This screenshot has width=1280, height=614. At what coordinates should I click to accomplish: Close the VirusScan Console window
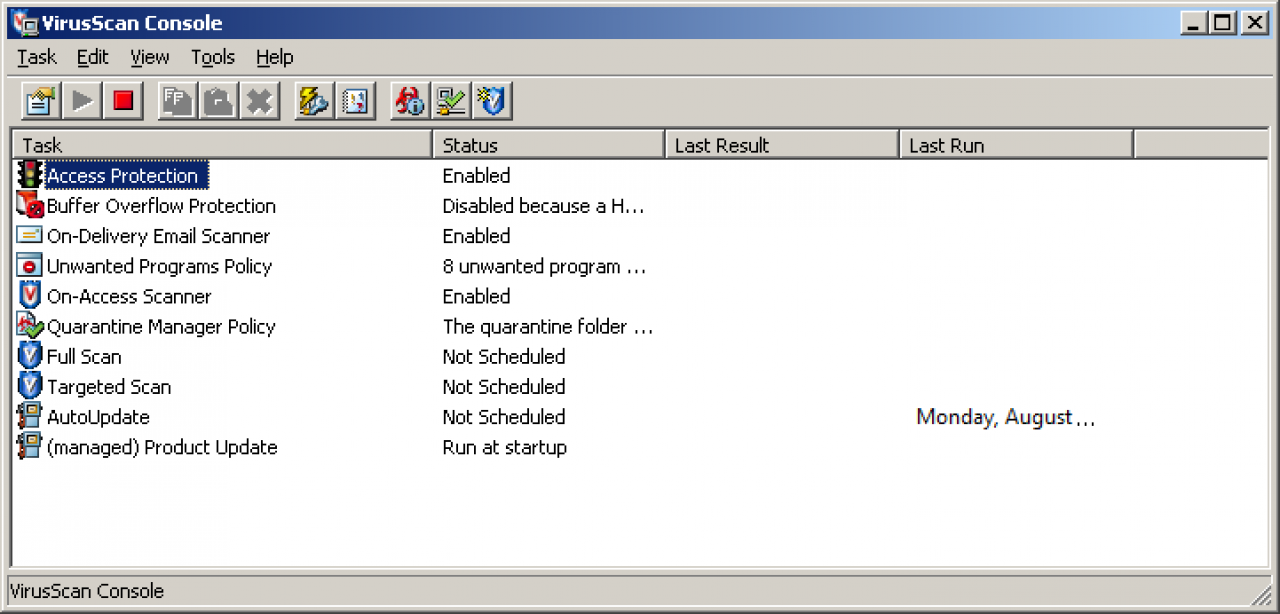point(1254,22)
